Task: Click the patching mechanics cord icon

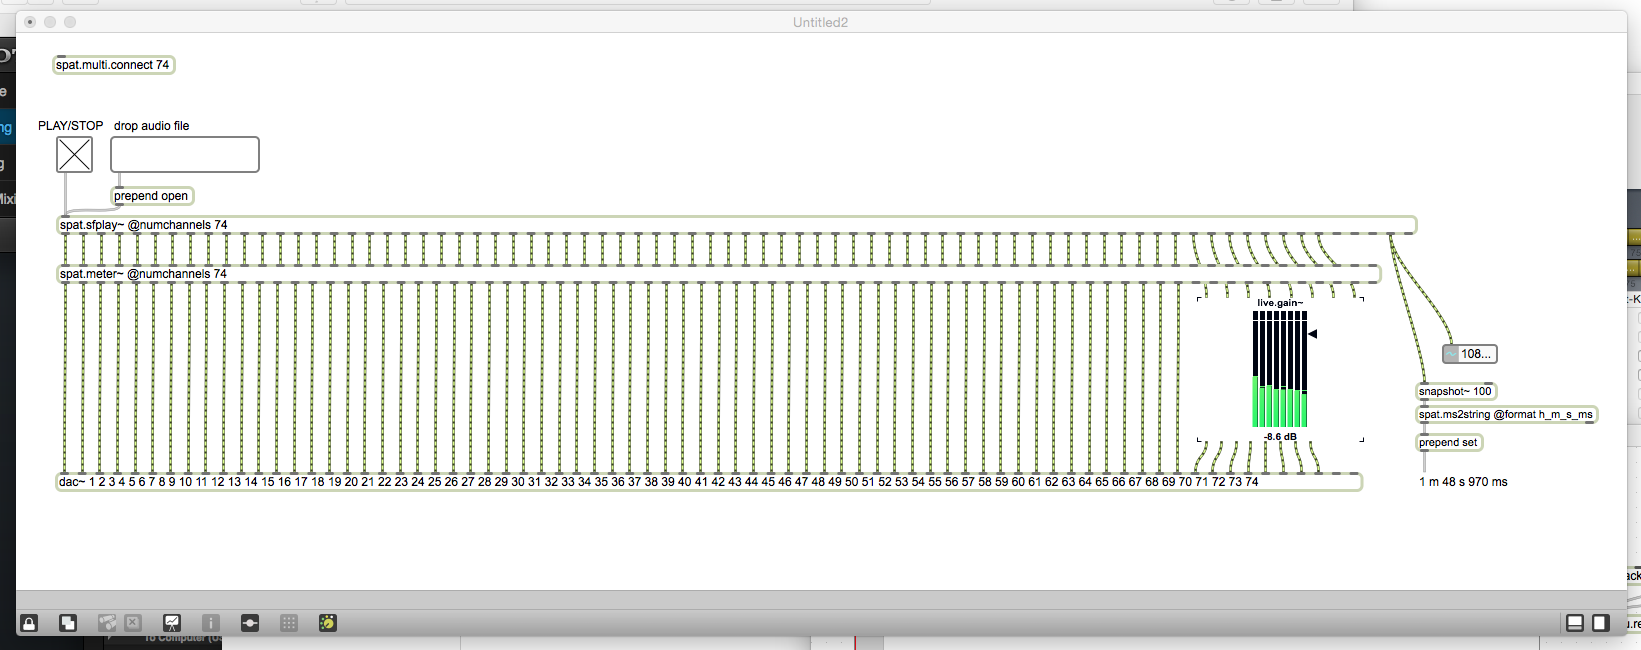Action: click(x=250, y=623)
